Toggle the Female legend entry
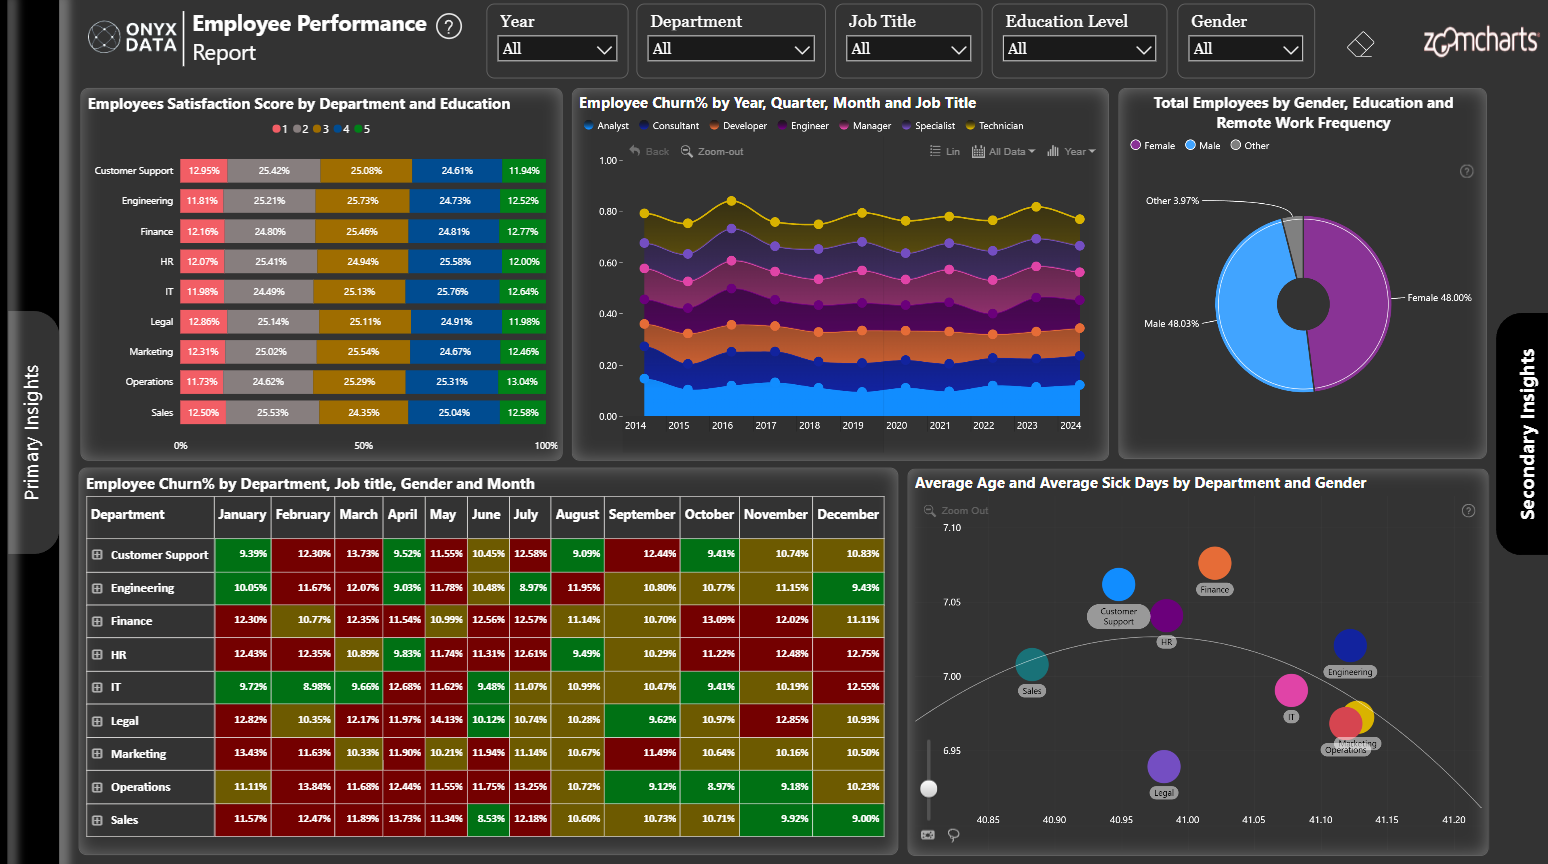 1153,145
